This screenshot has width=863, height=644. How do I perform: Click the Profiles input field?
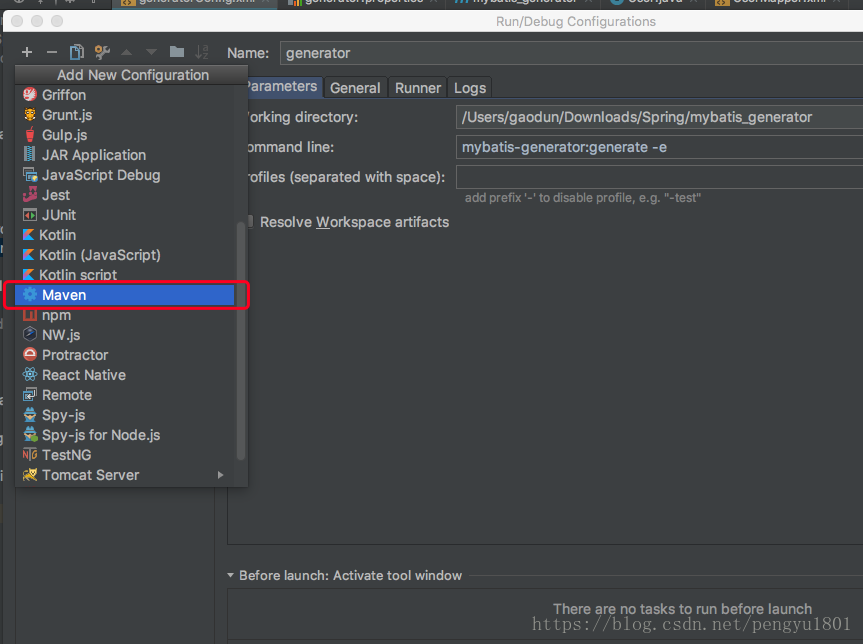[659, 177]
